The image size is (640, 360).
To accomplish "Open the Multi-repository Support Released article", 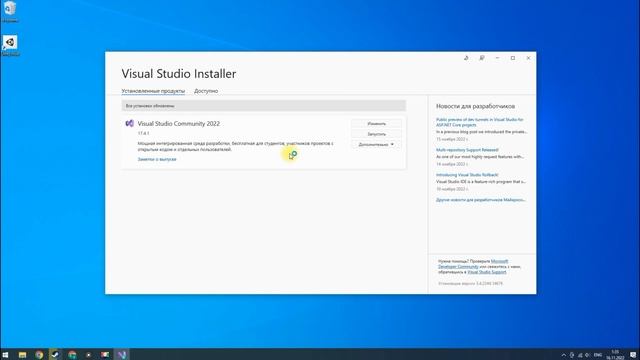I will (x=467, y=150).
